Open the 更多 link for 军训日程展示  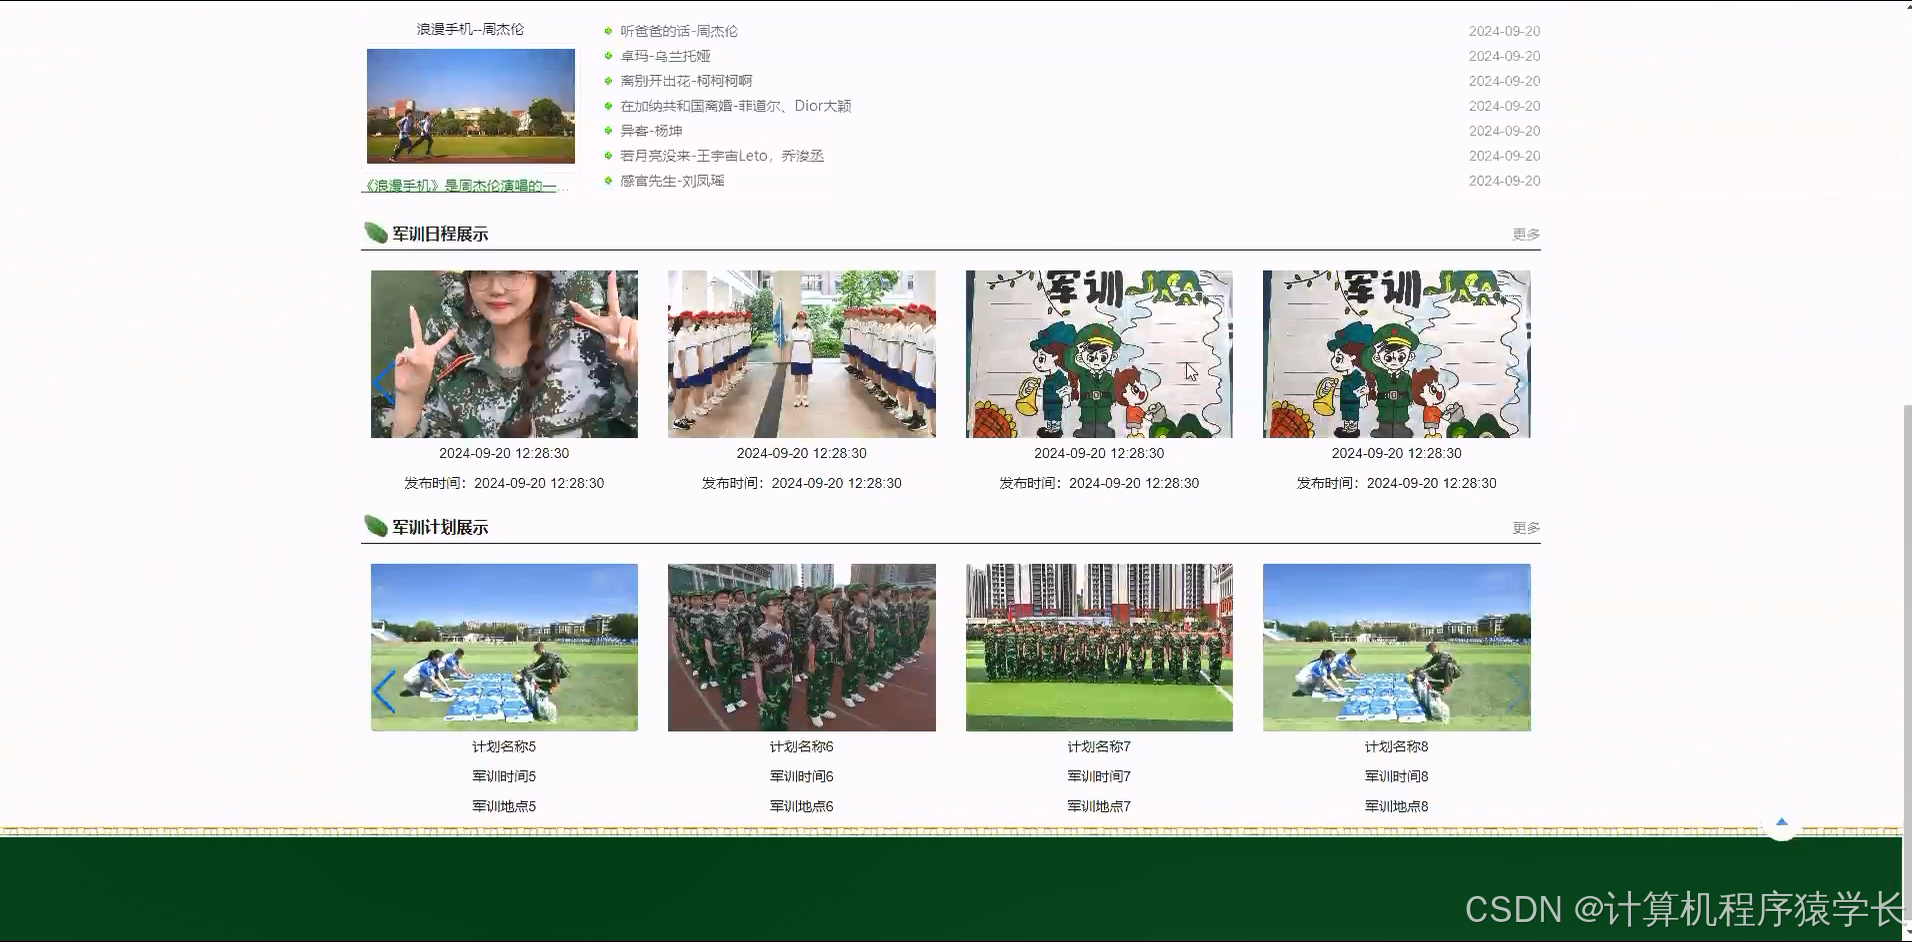coord(1525,234)
